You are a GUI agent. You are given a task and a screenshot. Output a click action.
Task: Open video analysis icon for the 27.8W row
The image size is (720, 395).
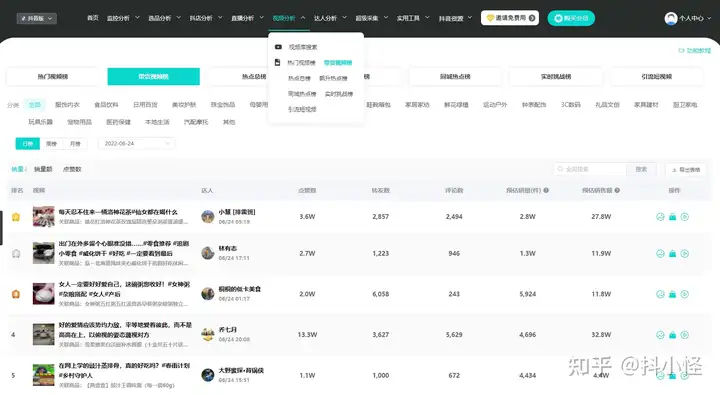tap(660, 217)
